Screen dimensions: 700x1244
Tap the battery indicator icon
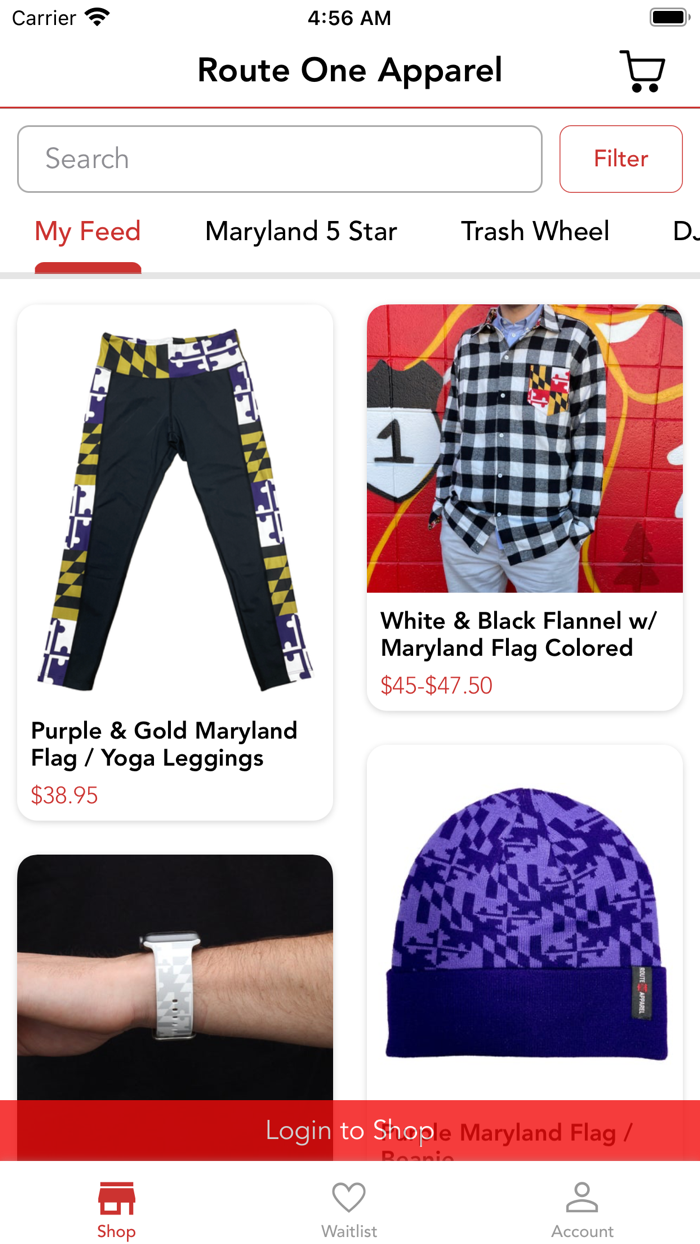tap(668, 17)
